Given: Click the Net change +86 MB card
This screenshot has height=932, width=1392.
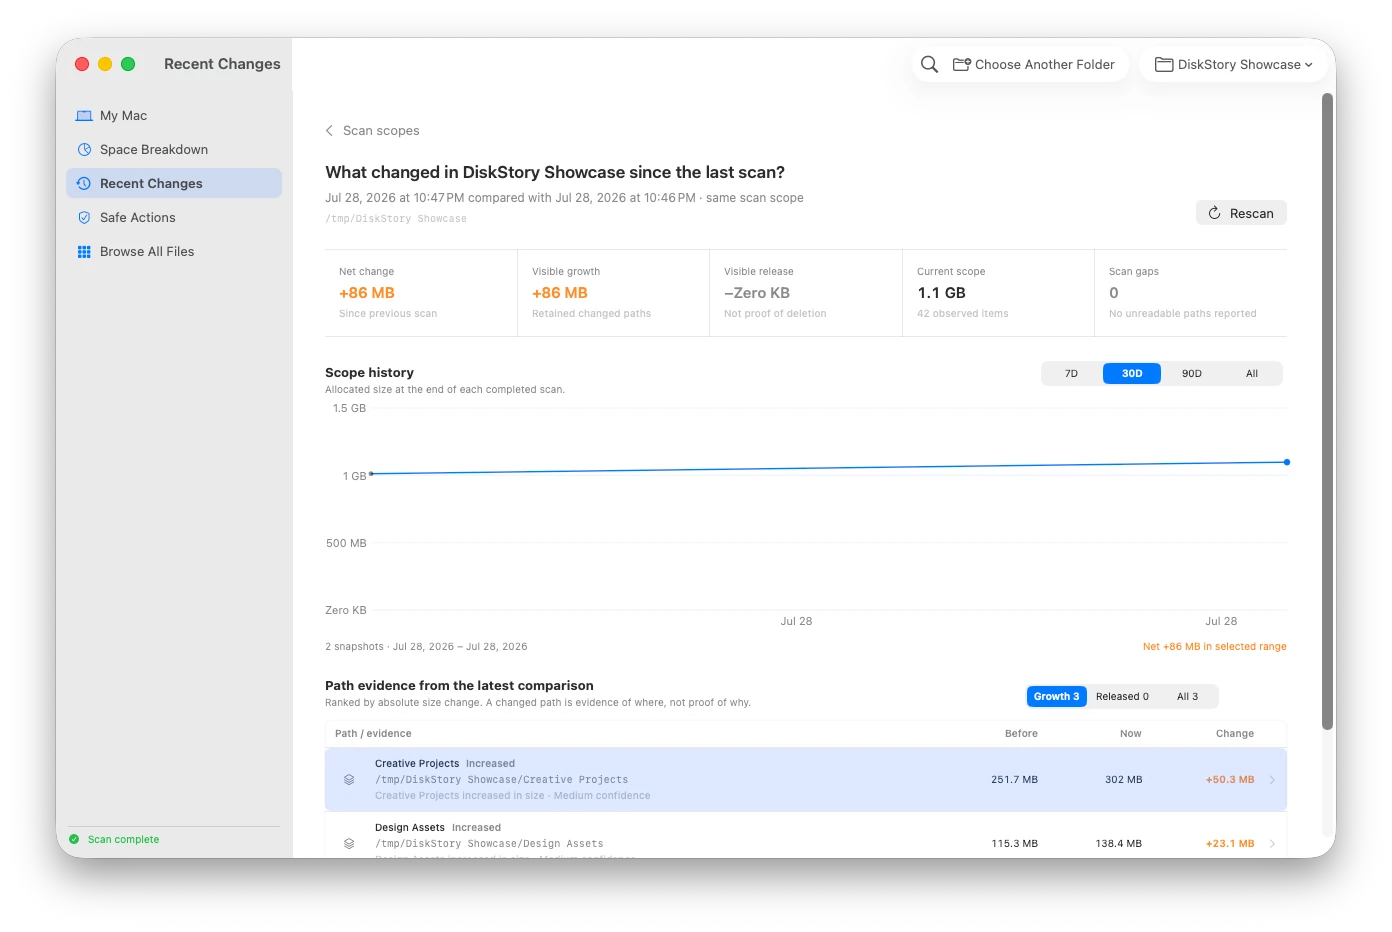Looking at the screenshot, I should 421,293.
